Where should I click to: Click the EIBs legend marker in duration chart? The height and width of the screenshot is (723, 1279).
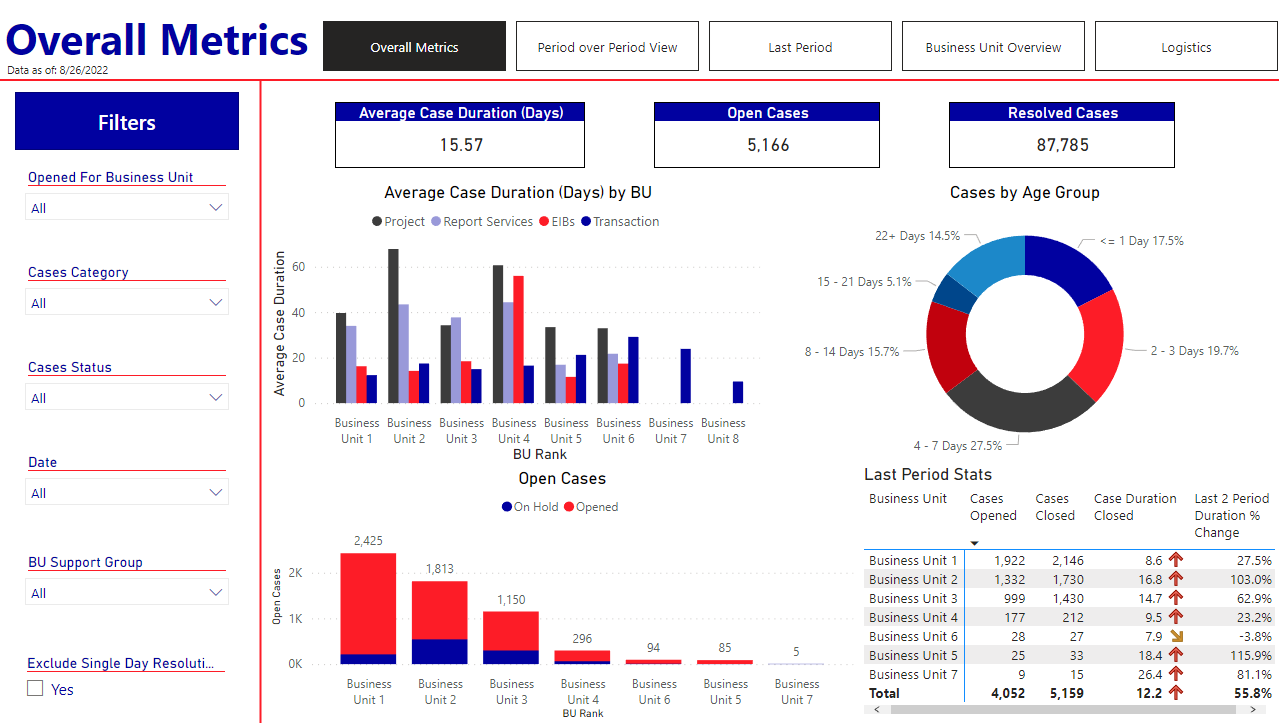[x=544, y=222]
